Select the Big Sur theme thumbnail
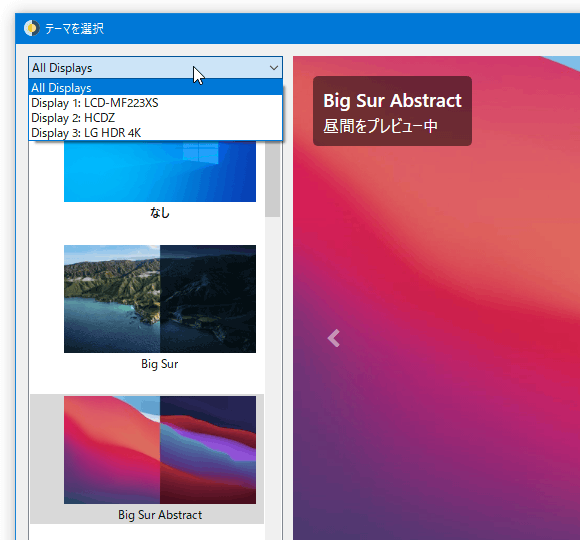The width and height of the screenshot is (580, 540). (x=160, y=299)
